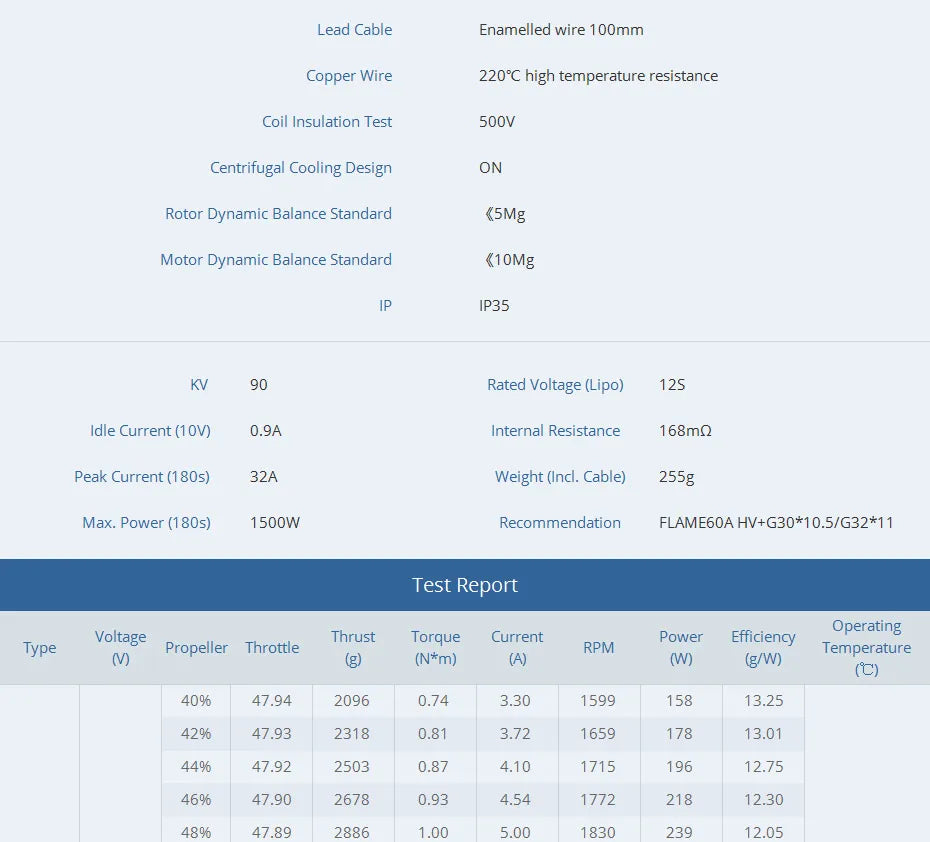This screenshot has height=842, width=930.
Task: Select the Efficiency (g/W) column header
Action: tap(763, 648)
